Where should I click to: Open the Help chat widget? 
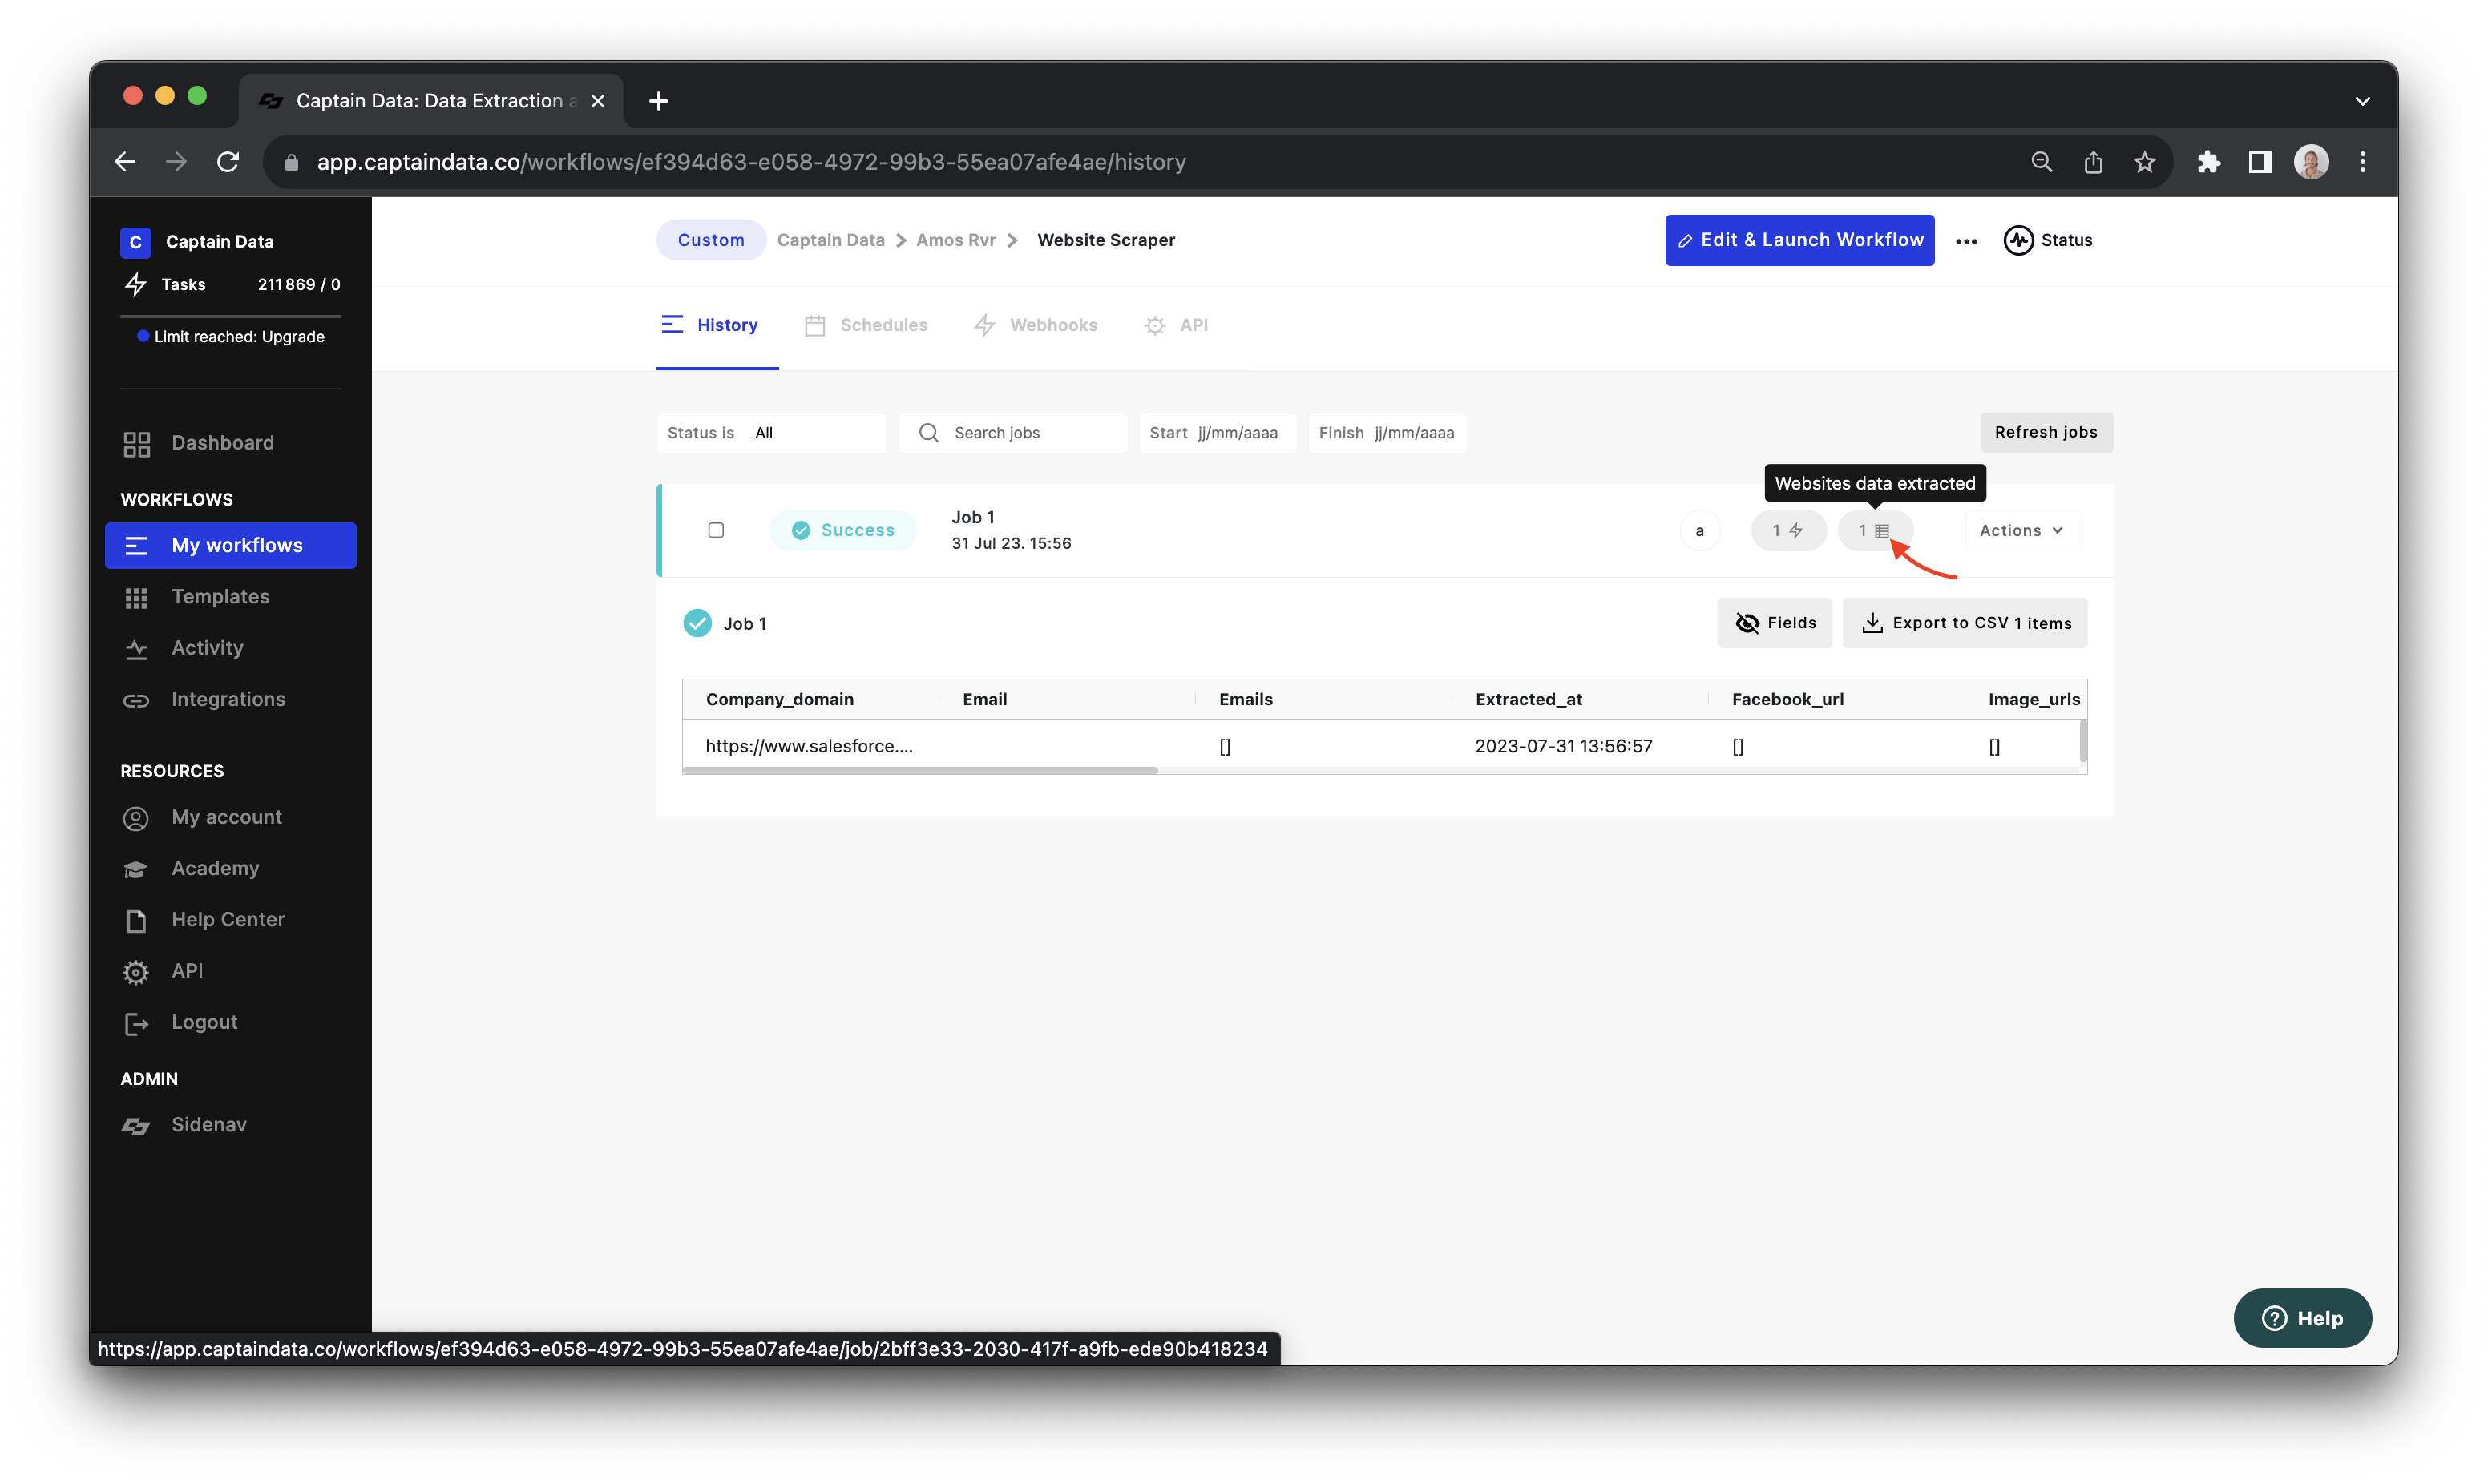[2302, 1319]
